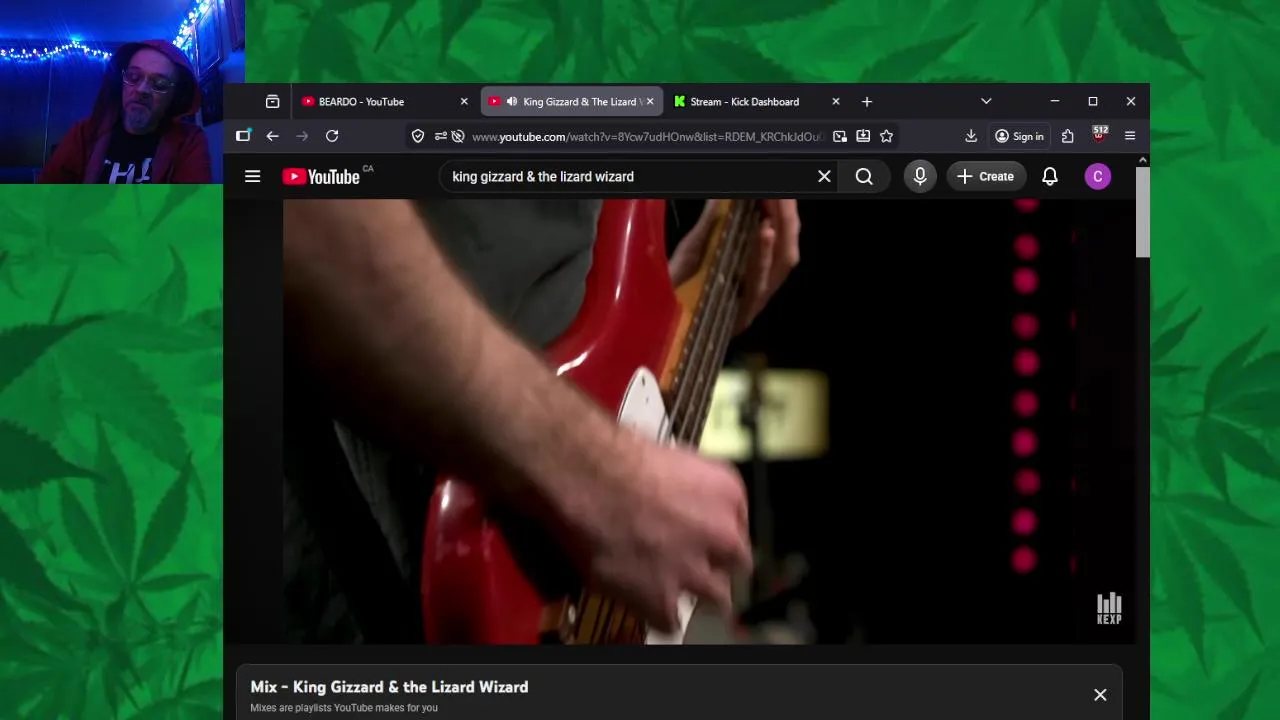This screenshot has height=720, width=1280.
Task: Mute the King Gizzard tab audio
Action: coord(512,101)
